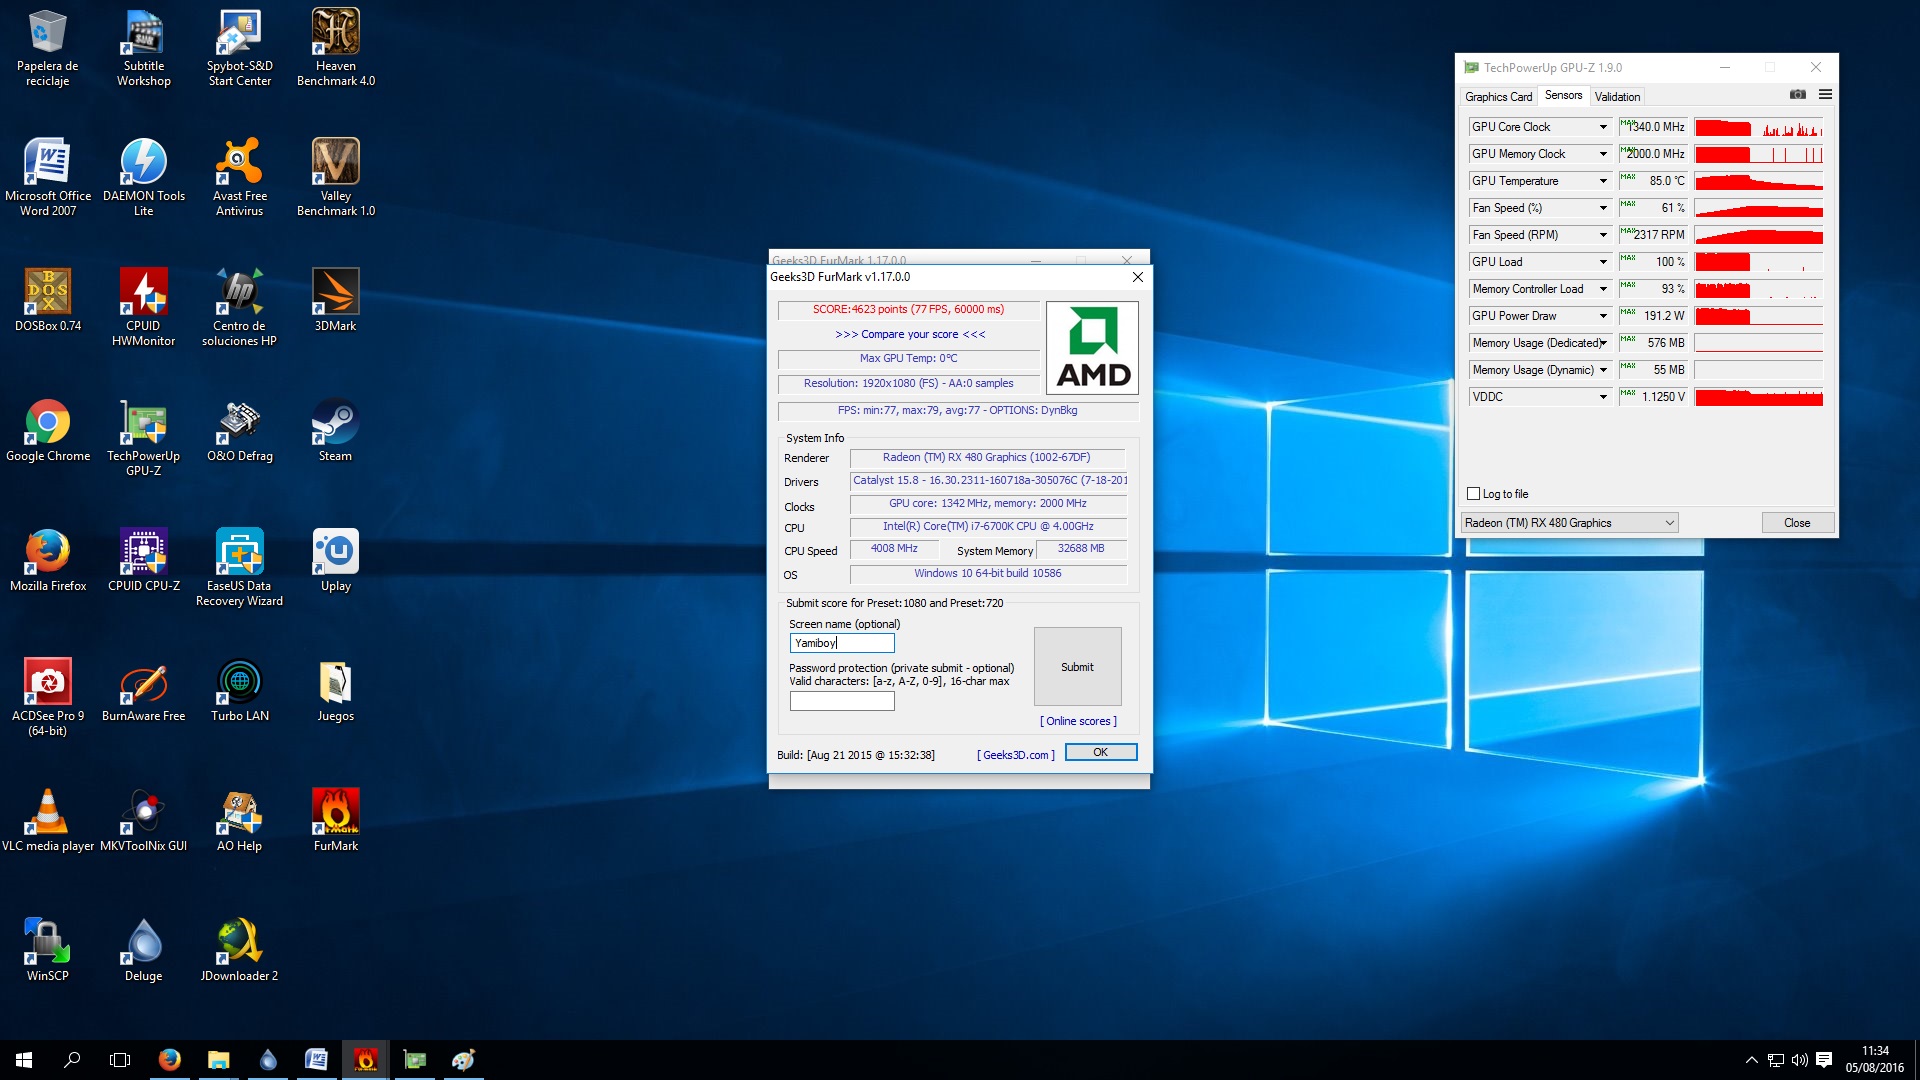Screen dimensions: 1920x1080
Task: Expand Fan Speed (%) sensor dropdown
Action: [x=1603, y=208]
